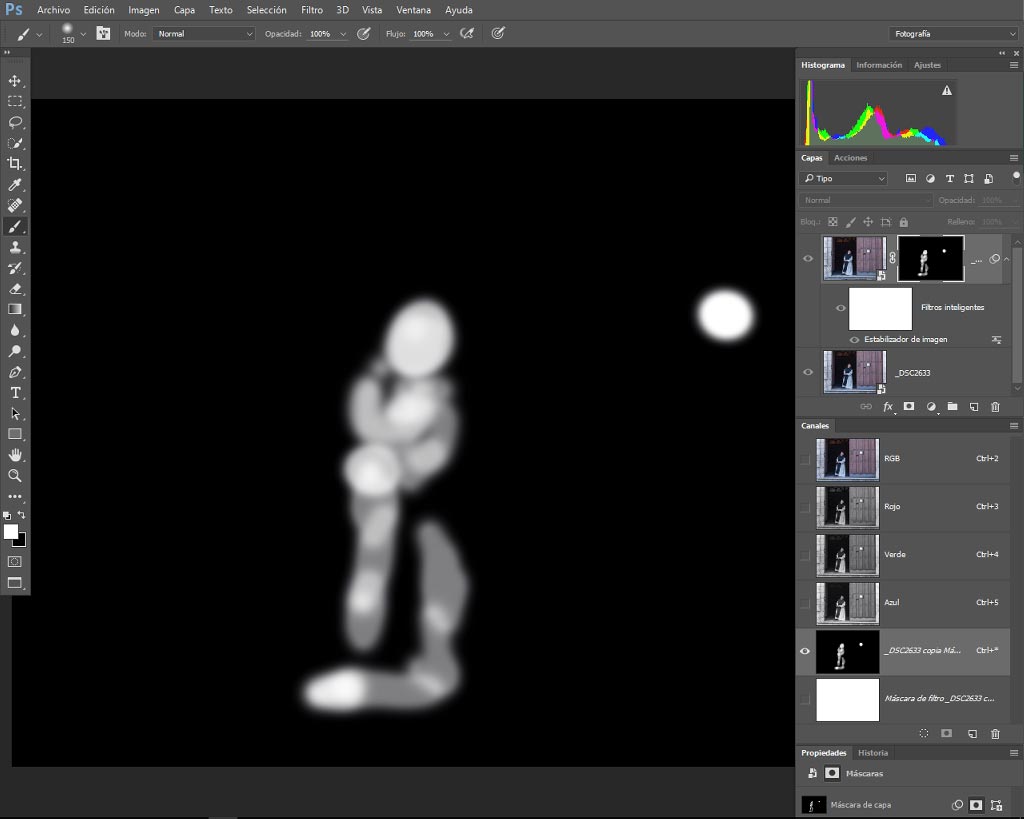Select the Eraser tool
Image resolution: width=1024 pixels, height=819 pixels.
click(x=14, y=289)
